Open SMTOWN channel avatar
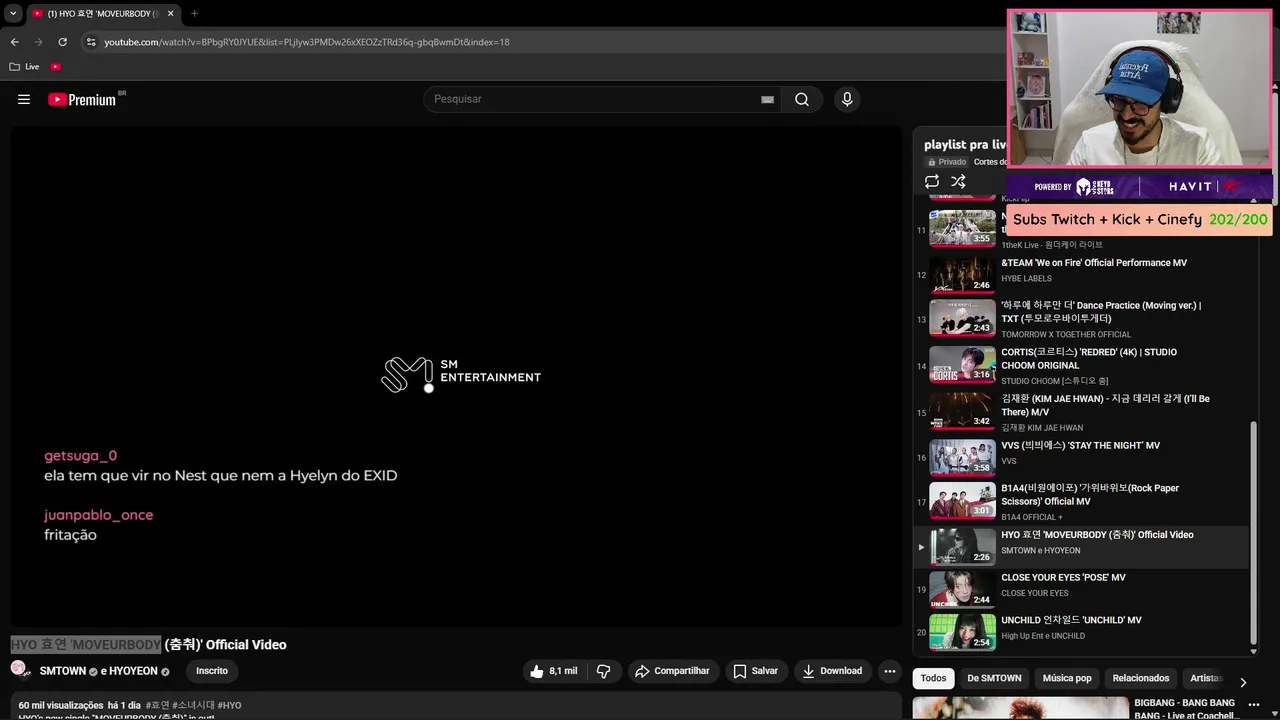This screenshot has height=720, width=1280. (19, 669)
